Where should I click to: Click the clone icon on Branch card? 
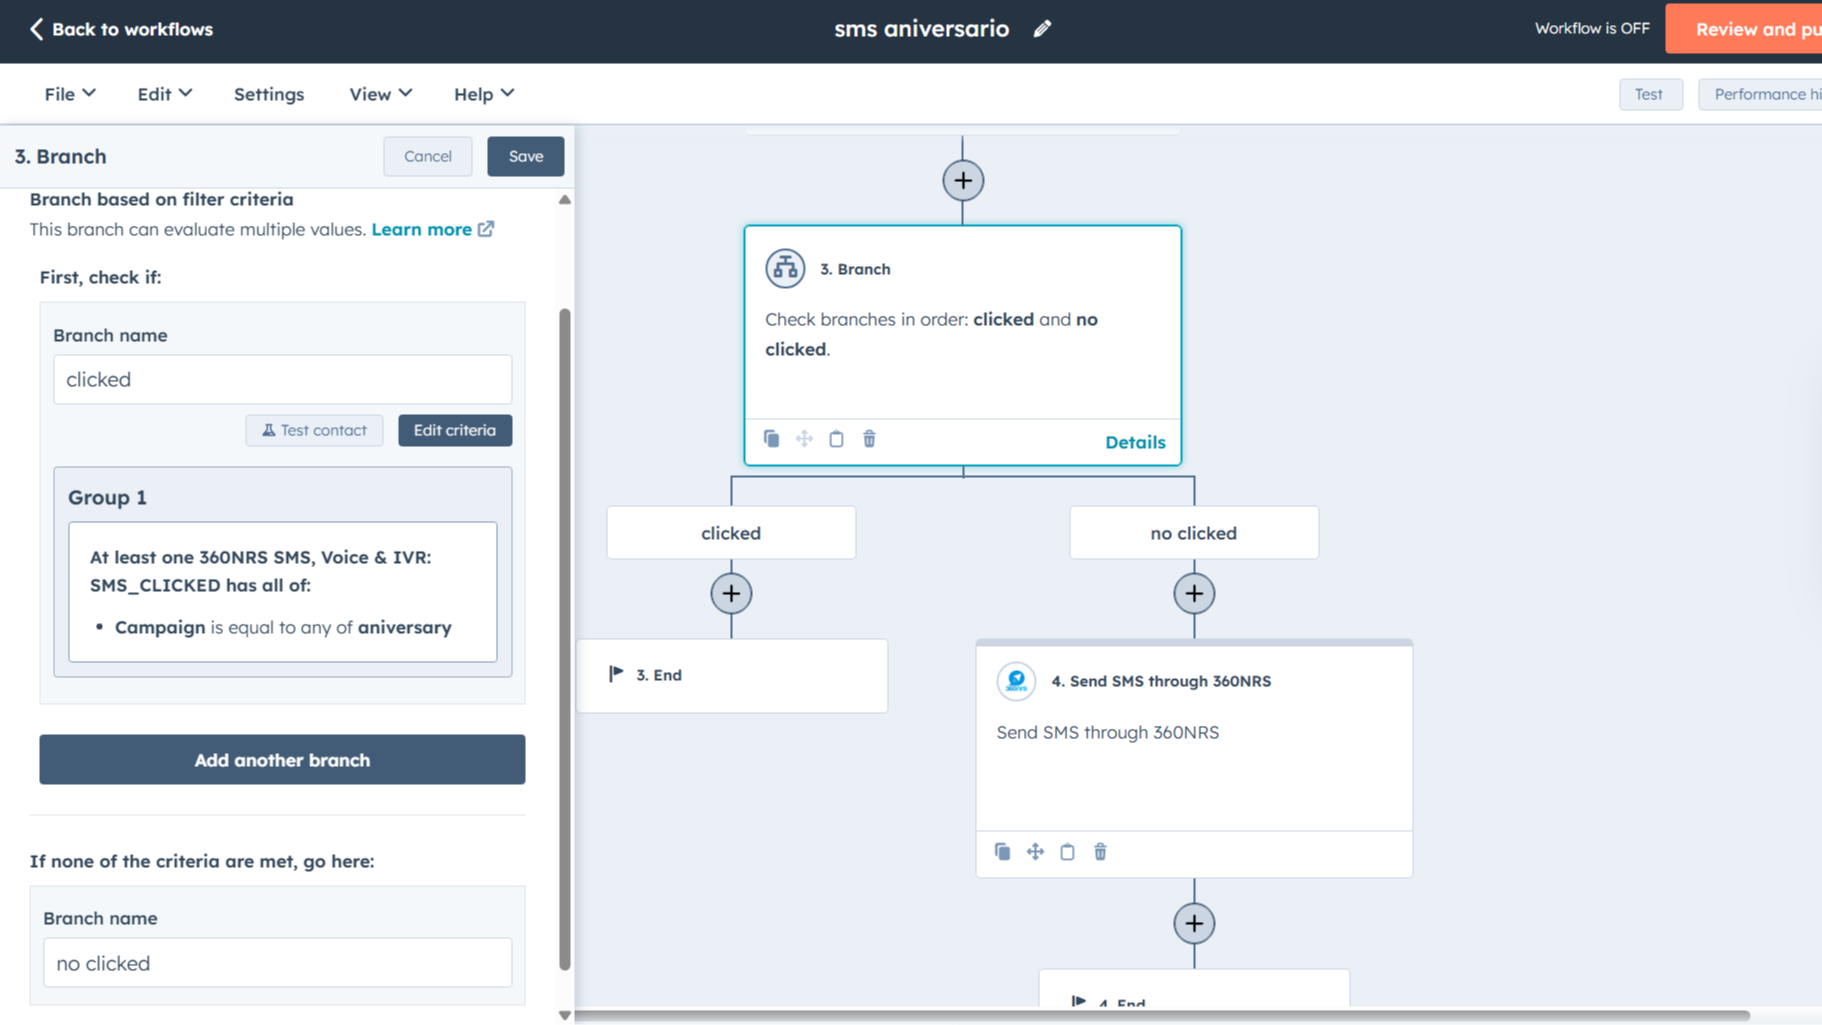(771, 439)
